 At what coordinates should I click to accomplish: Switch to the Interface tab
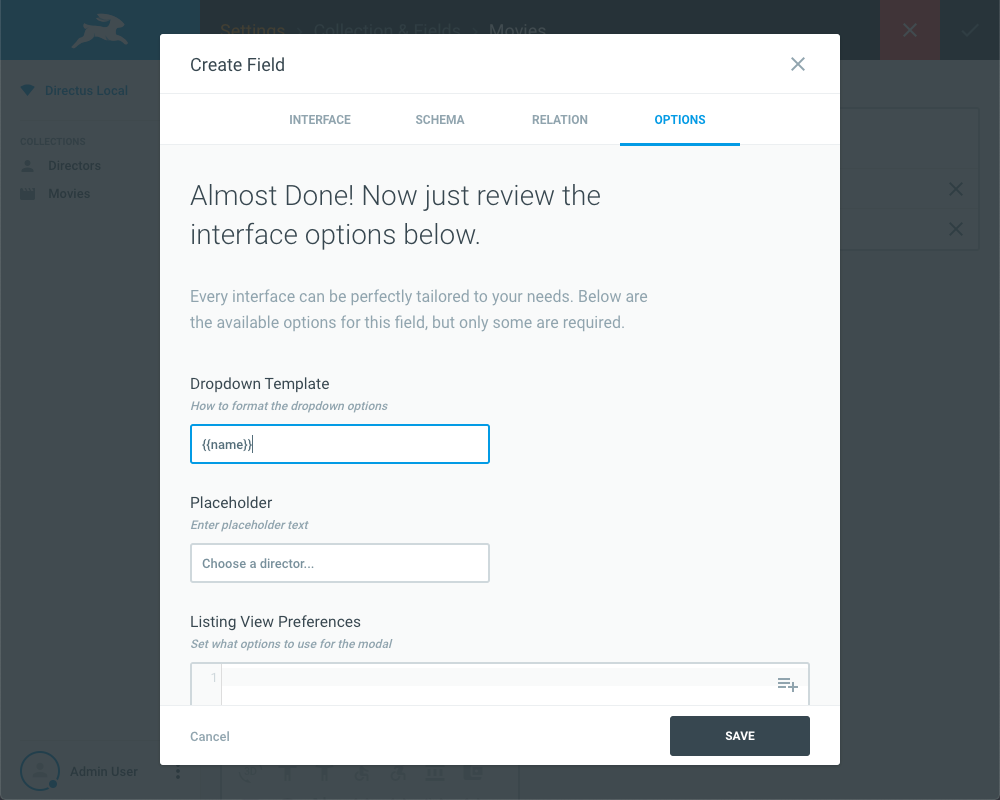pos(320,120)
